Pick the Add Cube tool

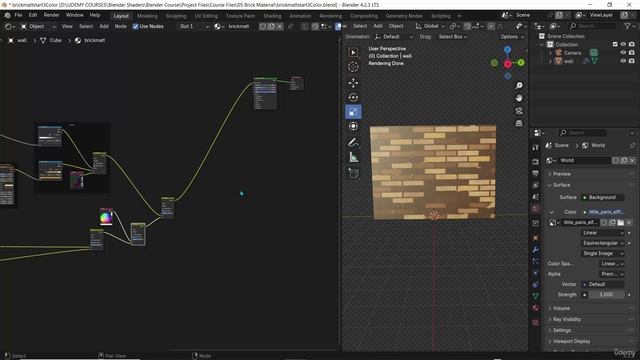click(x=353, y=173)
